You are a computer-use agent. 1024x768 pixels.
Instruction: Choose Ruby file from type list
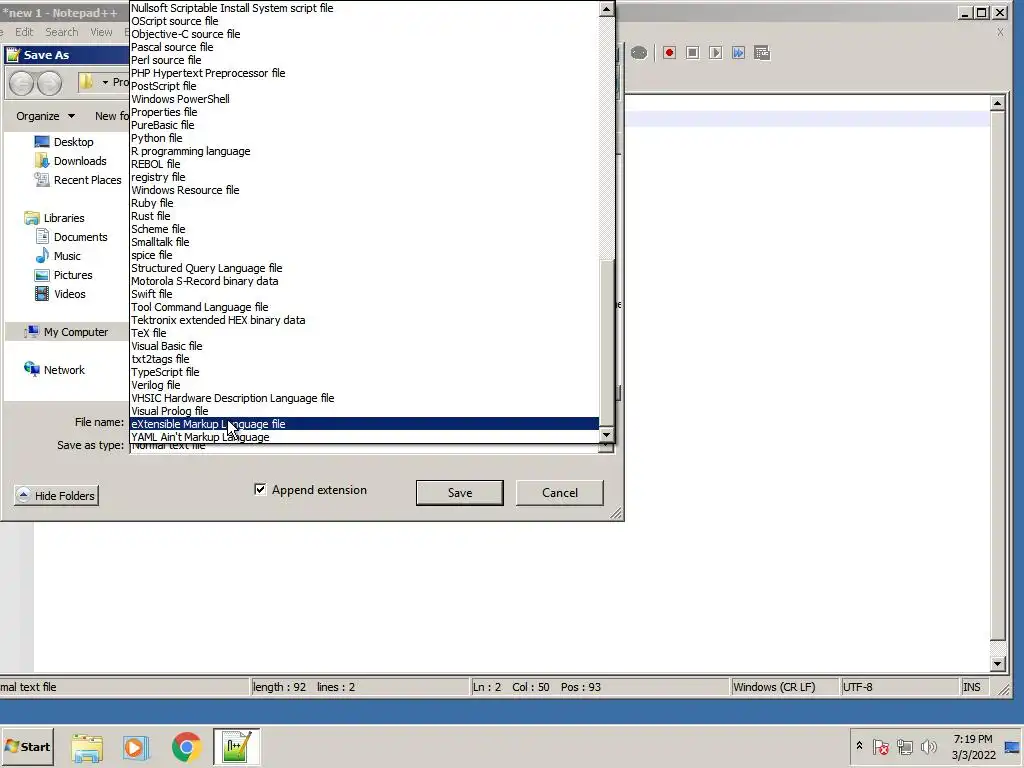pyautogui.click(x=364, y=202)
